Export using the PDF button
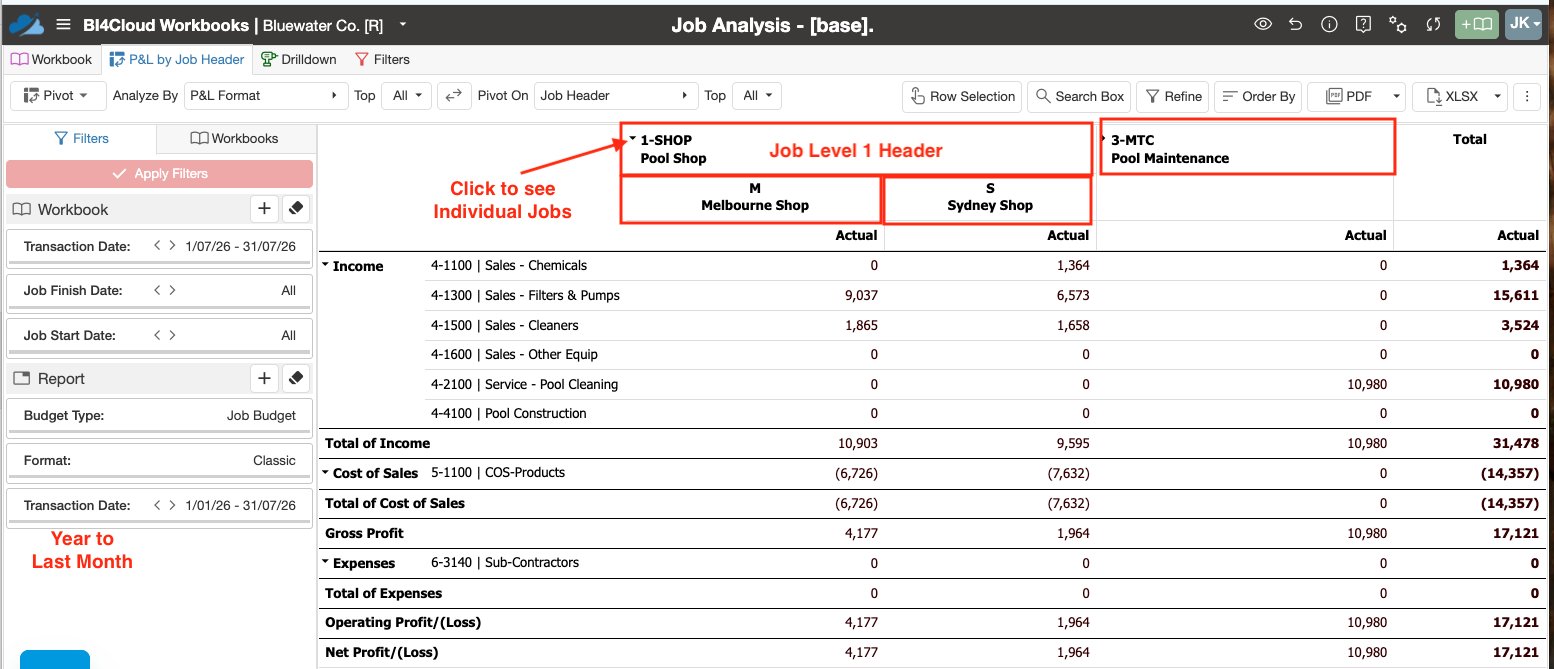Viewport: 1554px width, 669px height. [x=1347, y=96]
